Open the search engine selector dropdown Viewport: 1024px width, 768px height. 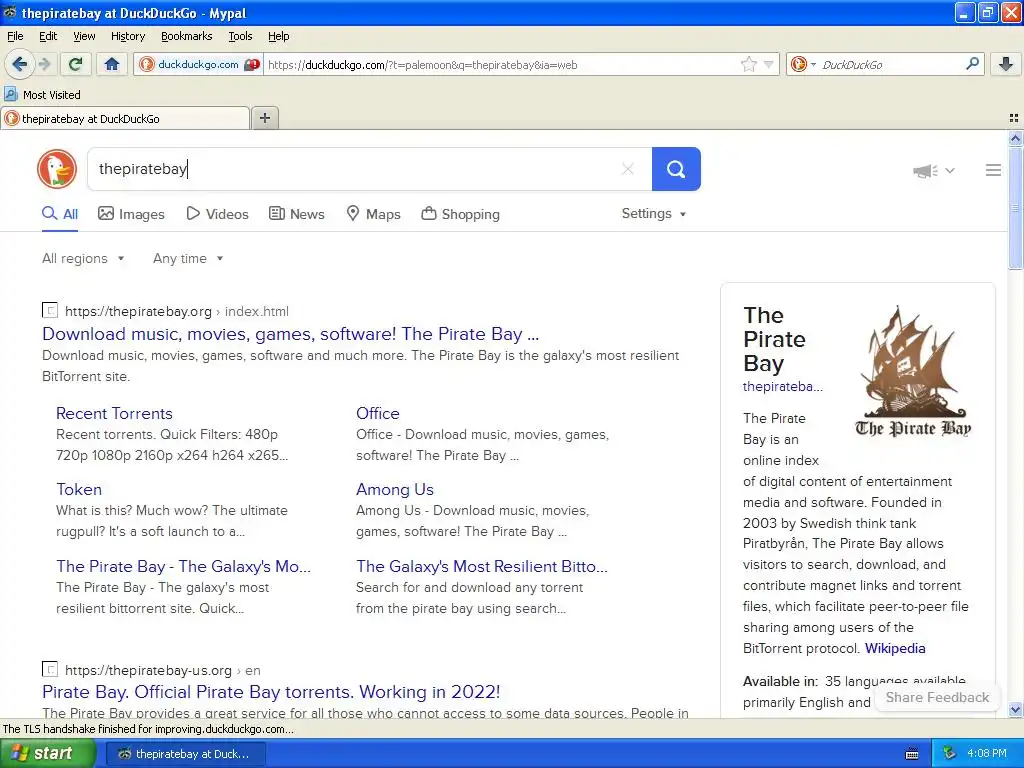point(803,64)
